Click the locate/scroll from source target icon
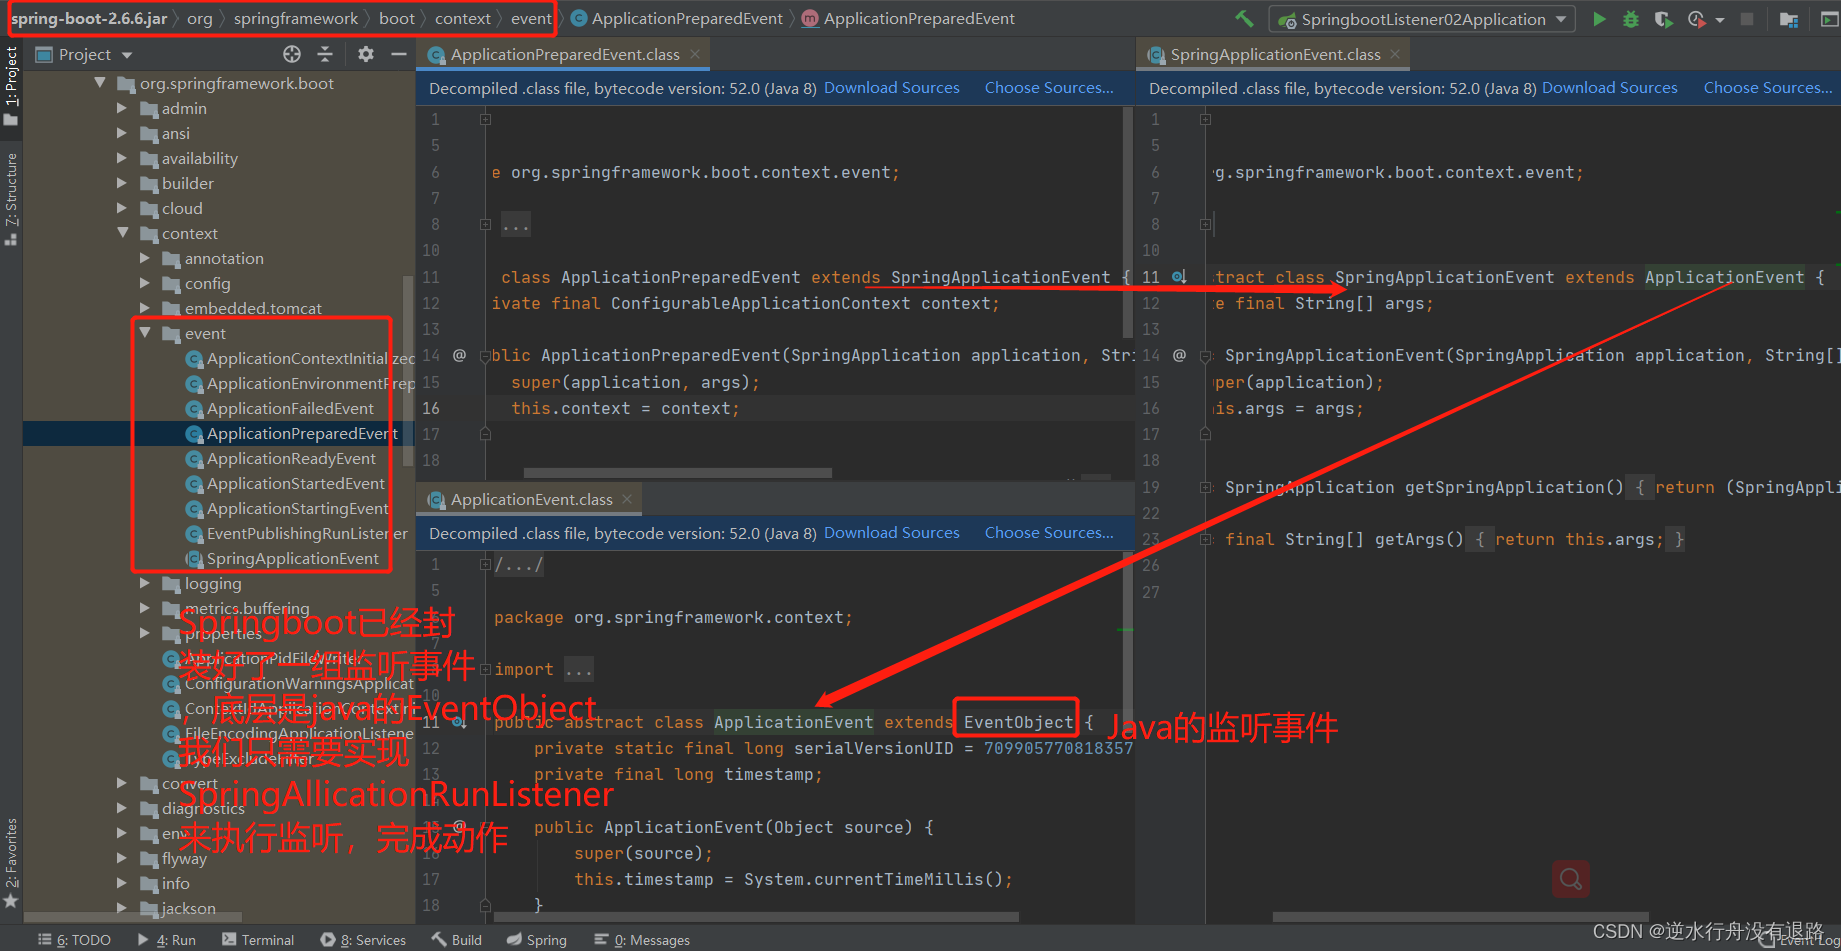1841x951 pixels. pyautogui.click(x=292, y=54)
